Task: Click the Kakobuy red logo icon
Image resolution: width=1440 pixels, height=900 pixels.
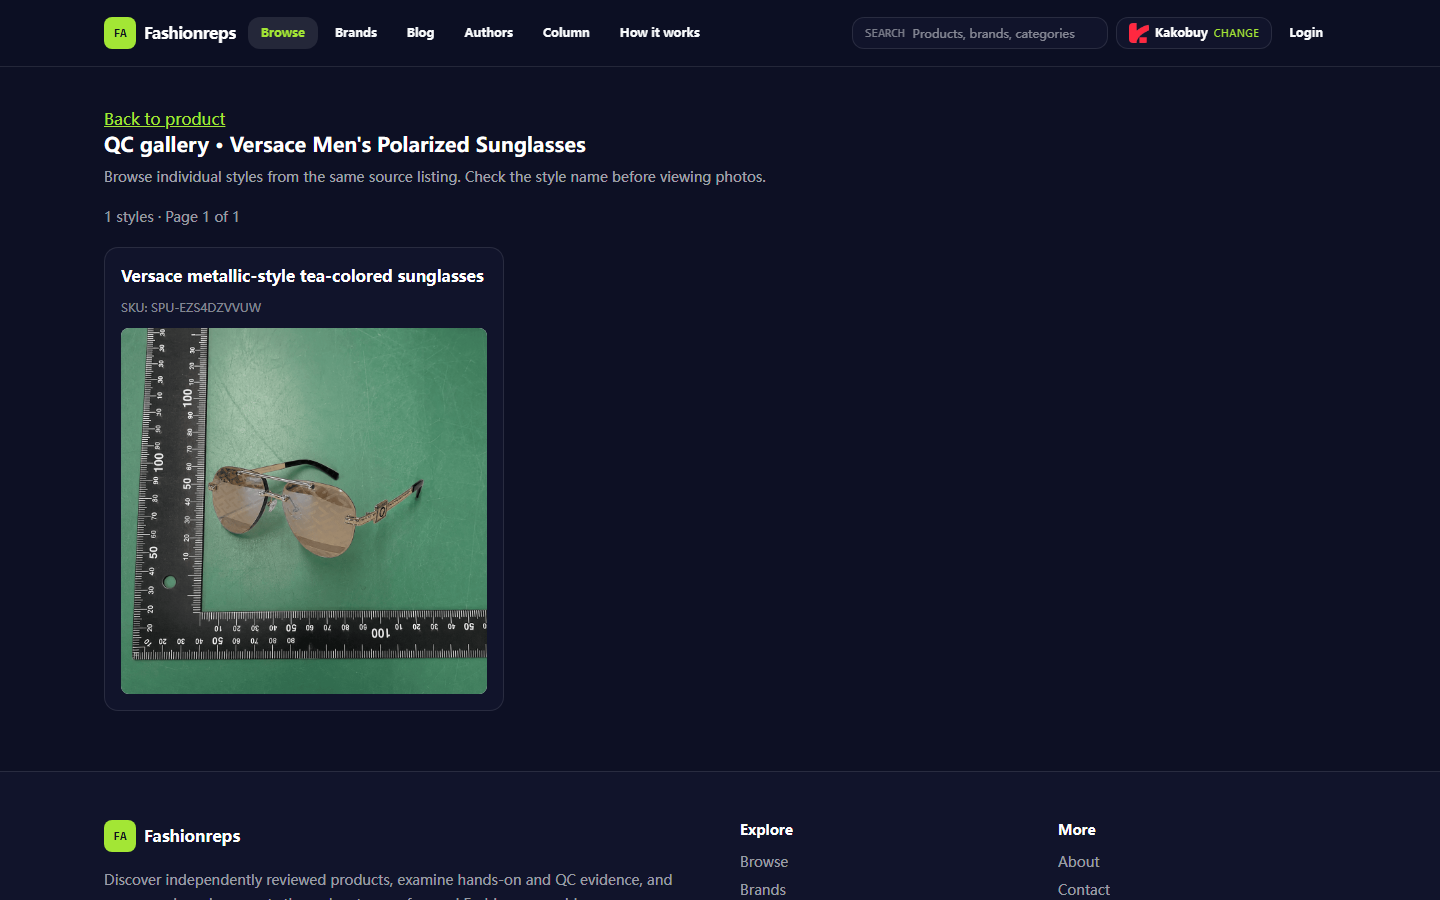Action: (1138, 33)
